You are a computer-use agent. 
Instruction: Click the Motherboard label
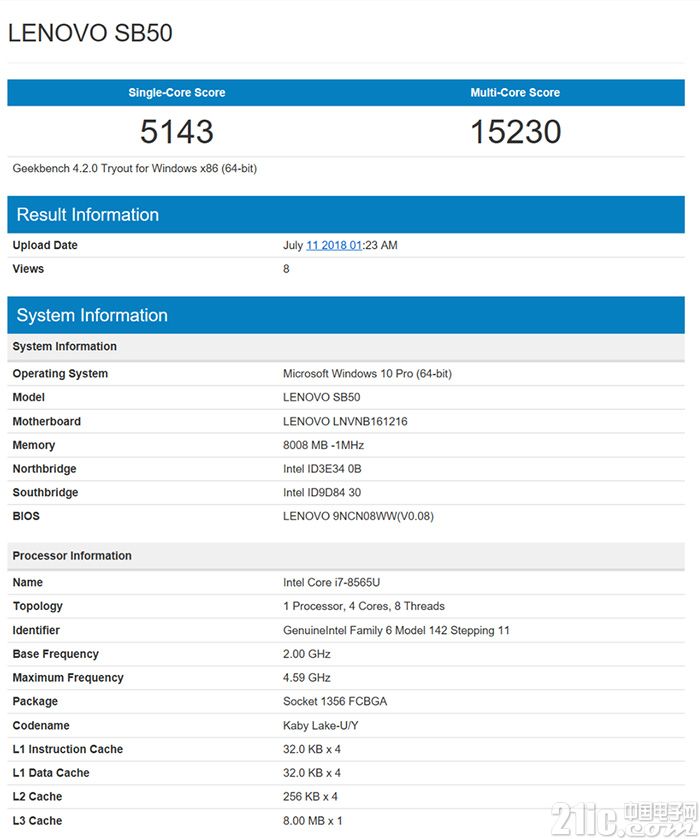(x=47, y=422)
